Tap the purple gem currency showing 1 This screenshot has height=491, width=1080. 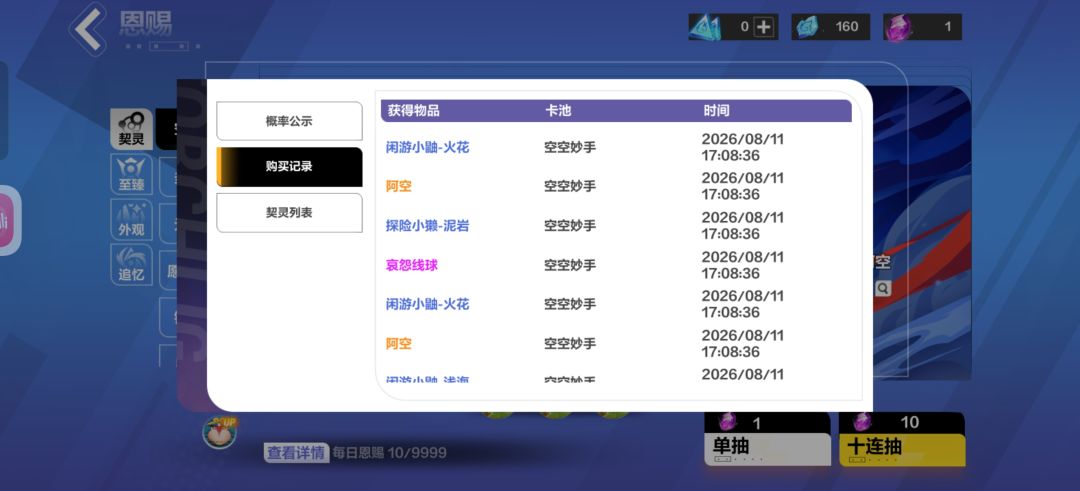[x=922, y=27]
